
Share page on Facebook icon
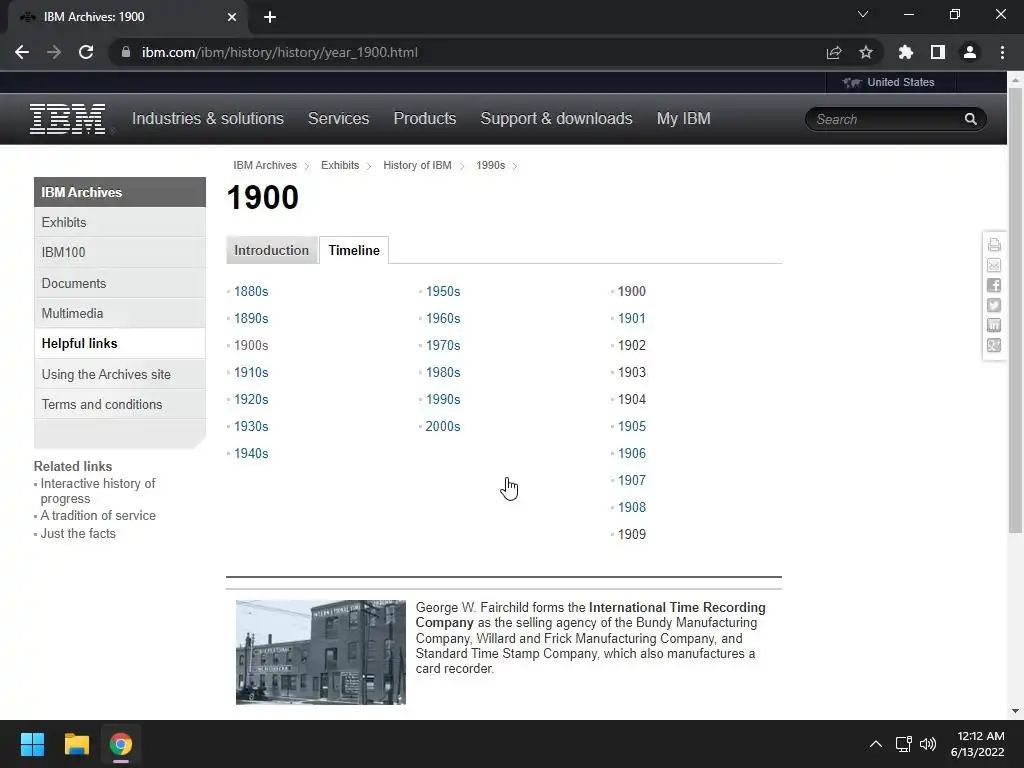click(x=994, y=285)
